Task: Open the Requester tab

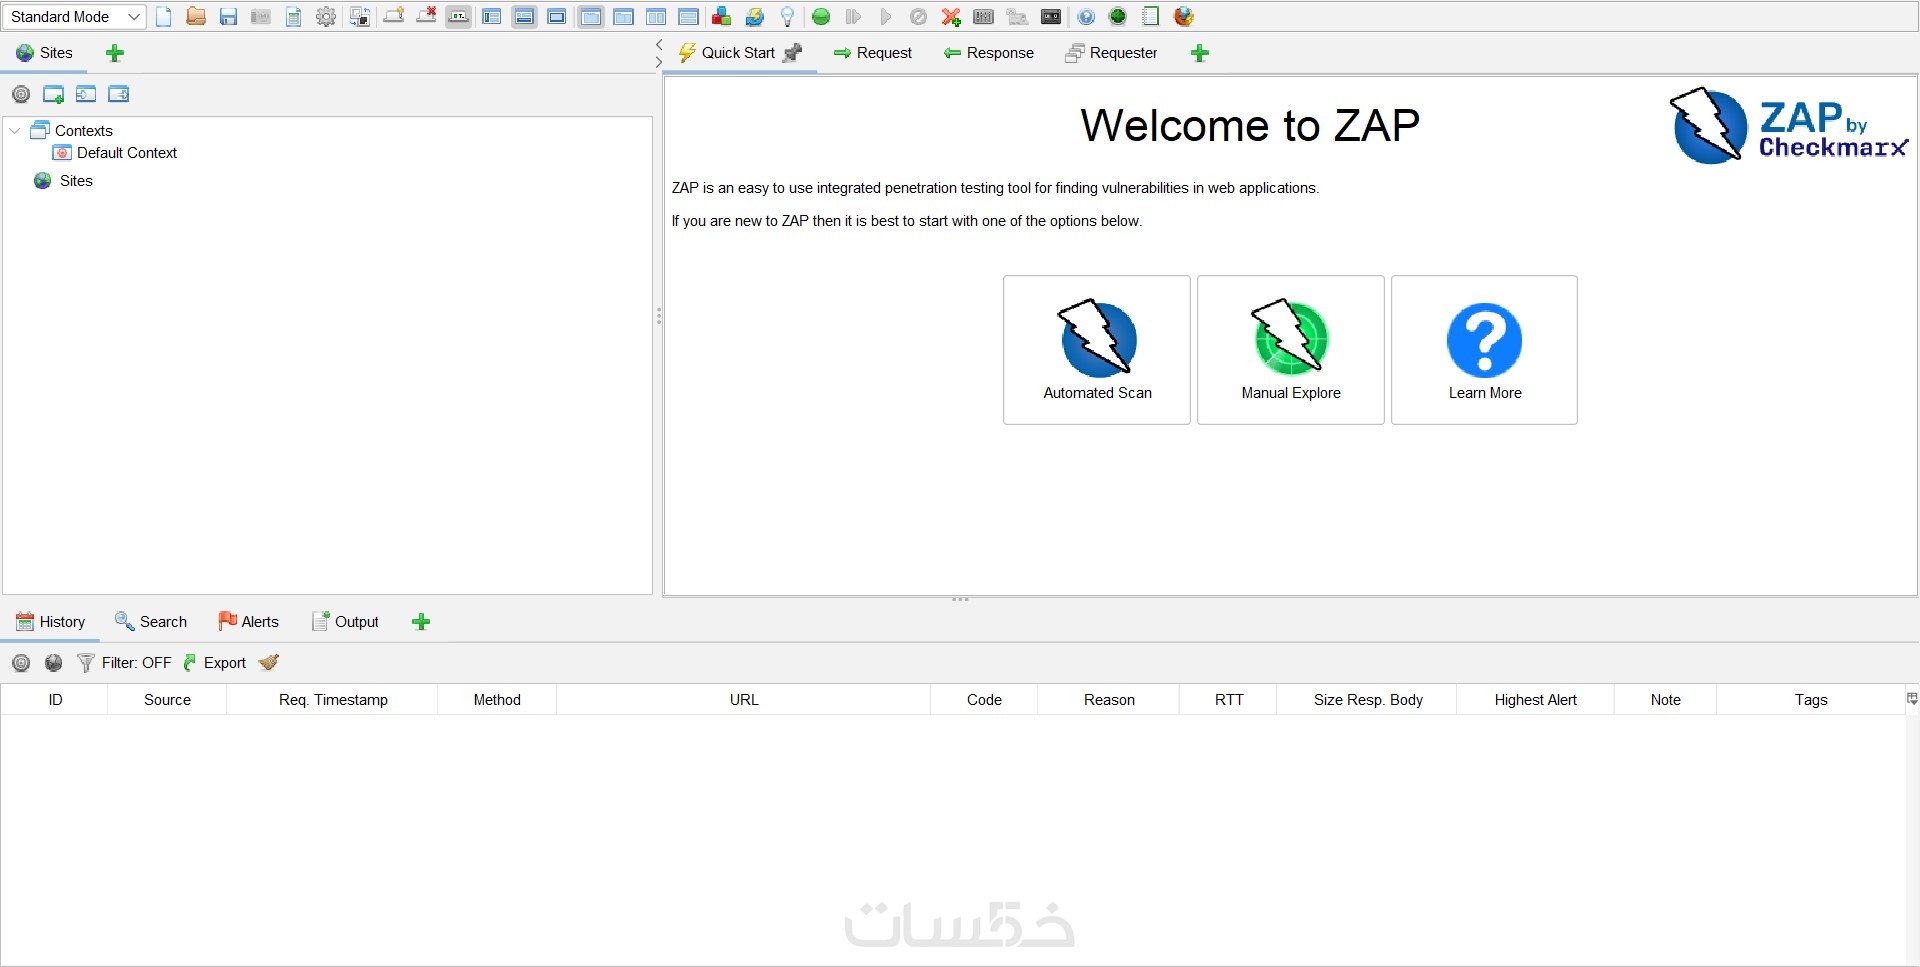Action: click(1112, 53)
